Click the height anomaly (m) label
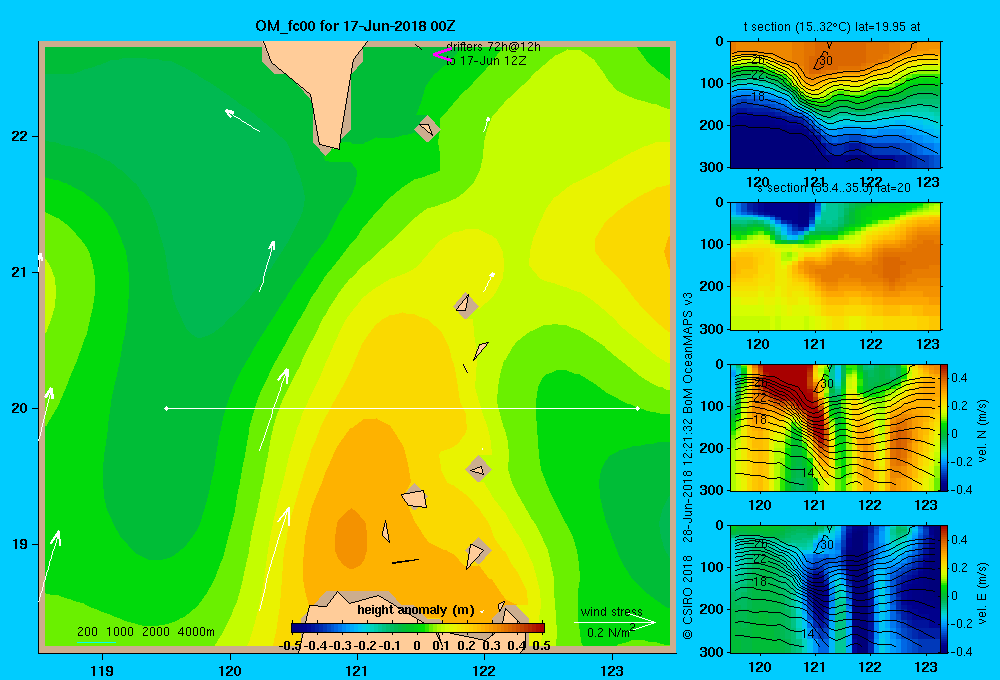 (416, 610)
